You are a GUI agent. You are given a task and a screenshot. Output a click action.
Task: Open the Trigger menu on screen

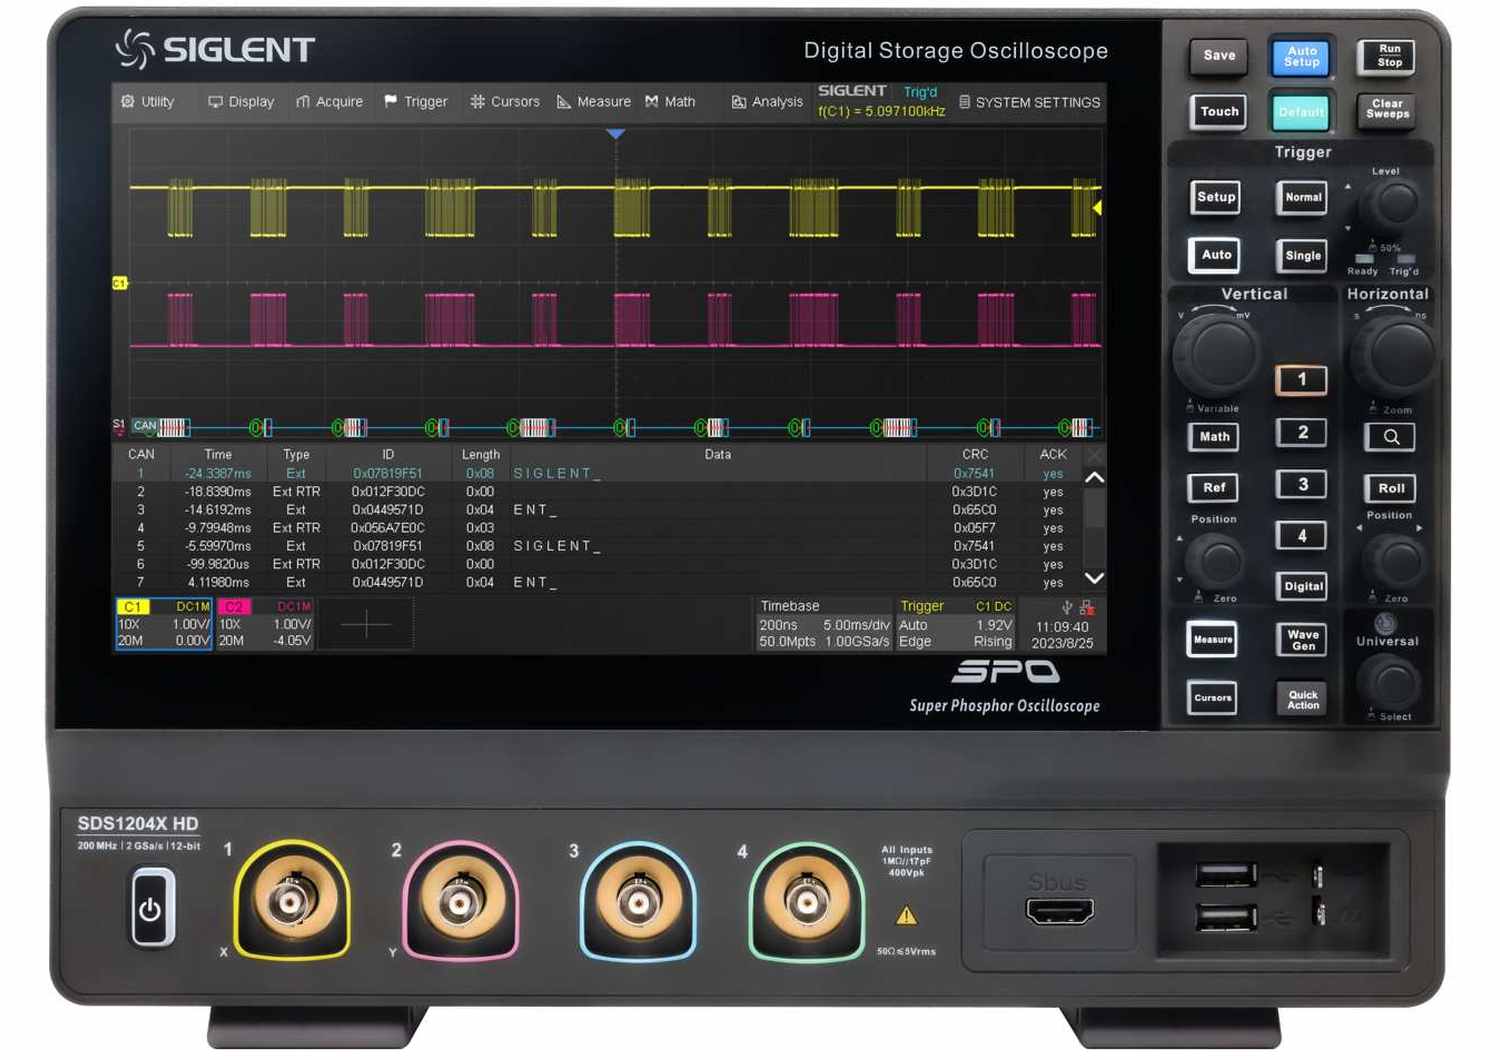pos(416,102)
